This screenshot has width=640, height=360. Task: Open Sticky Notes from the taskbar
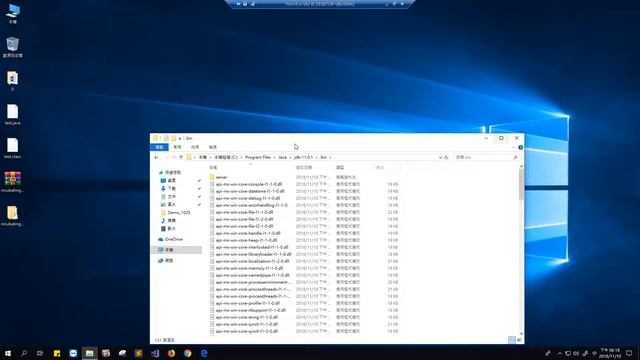(x=57, y=353)
